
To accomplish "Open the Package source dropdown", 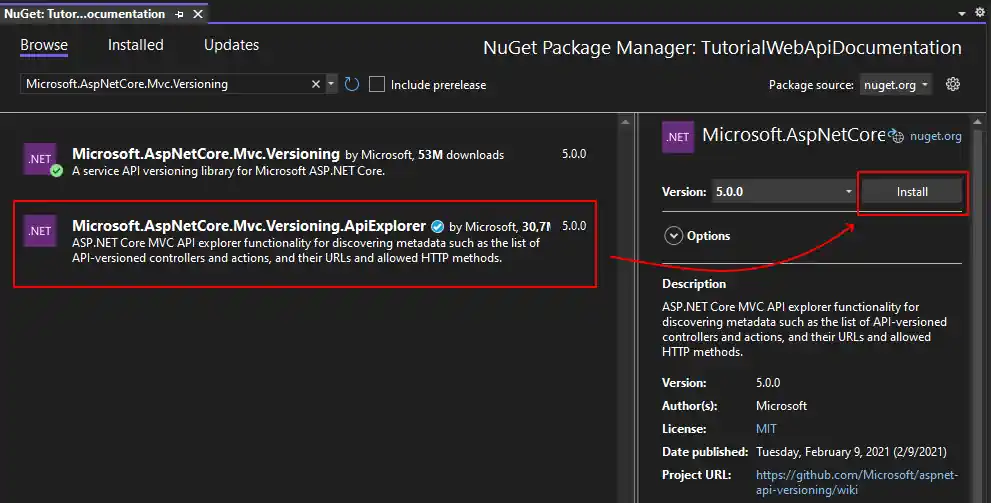I will point(896,85).
